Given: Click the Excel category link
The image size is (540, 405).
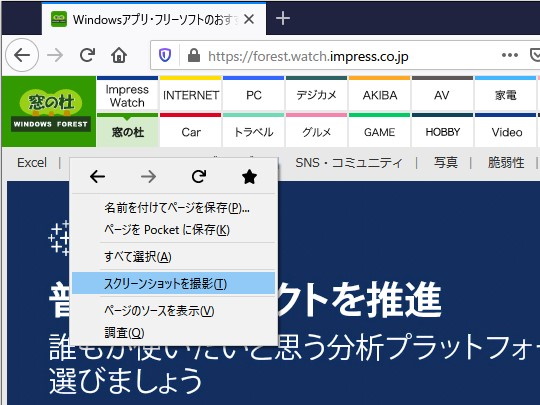Looking at the screenshot, I should [x=32, y=163].
